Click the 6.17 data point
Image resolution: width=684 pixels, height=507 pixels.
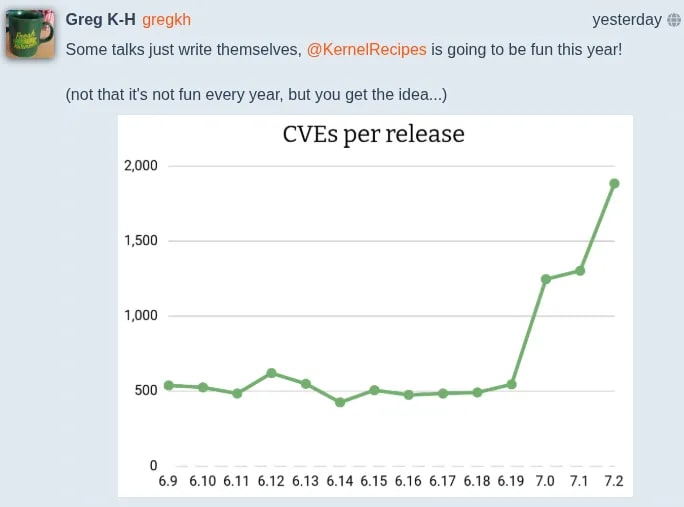tap(443, 394)
